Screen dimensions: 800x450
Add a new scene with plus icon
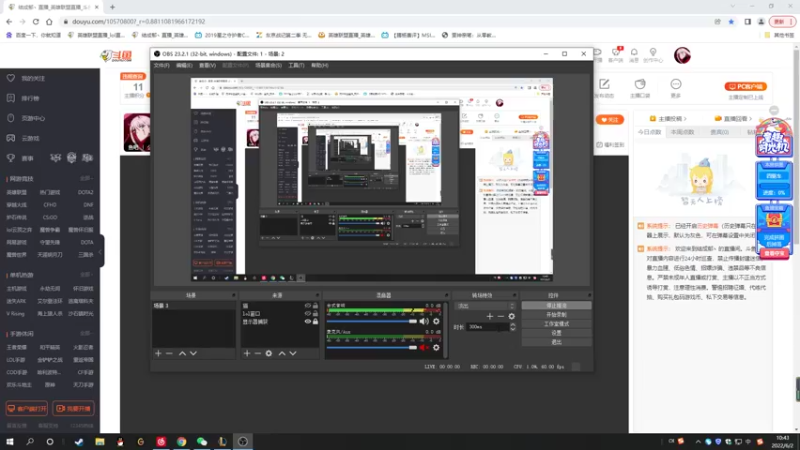pyautogui.click(x=158, y=353)
